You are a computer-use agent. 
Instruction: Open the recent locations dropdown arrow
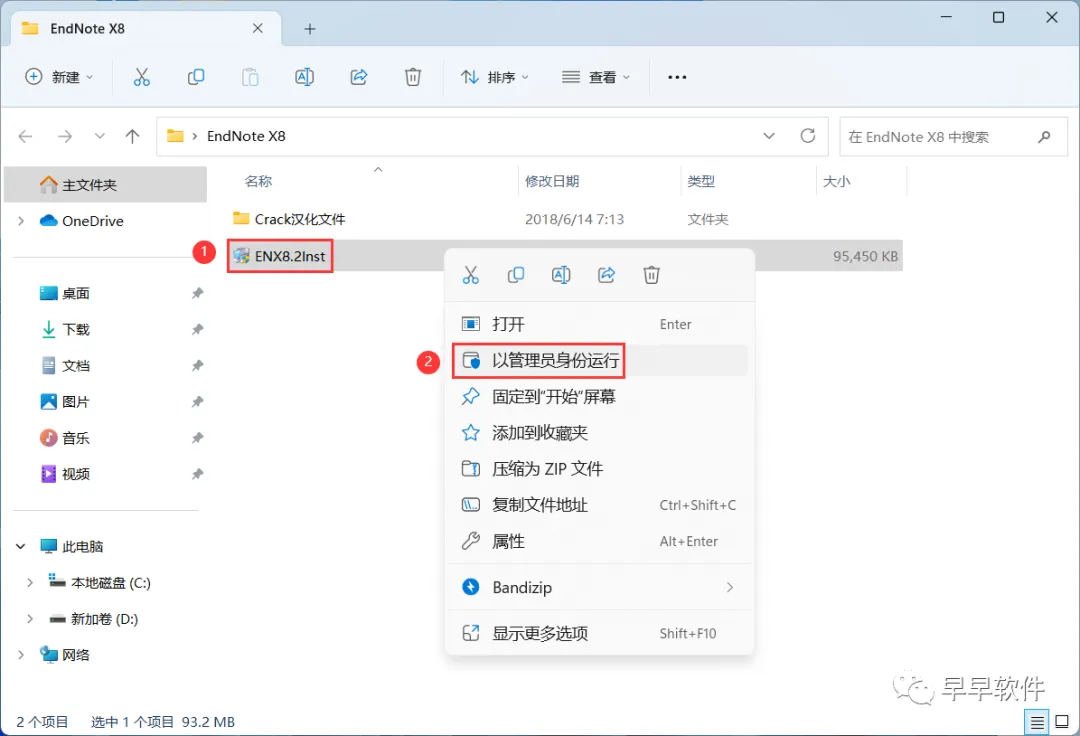(x=100, y=136)
